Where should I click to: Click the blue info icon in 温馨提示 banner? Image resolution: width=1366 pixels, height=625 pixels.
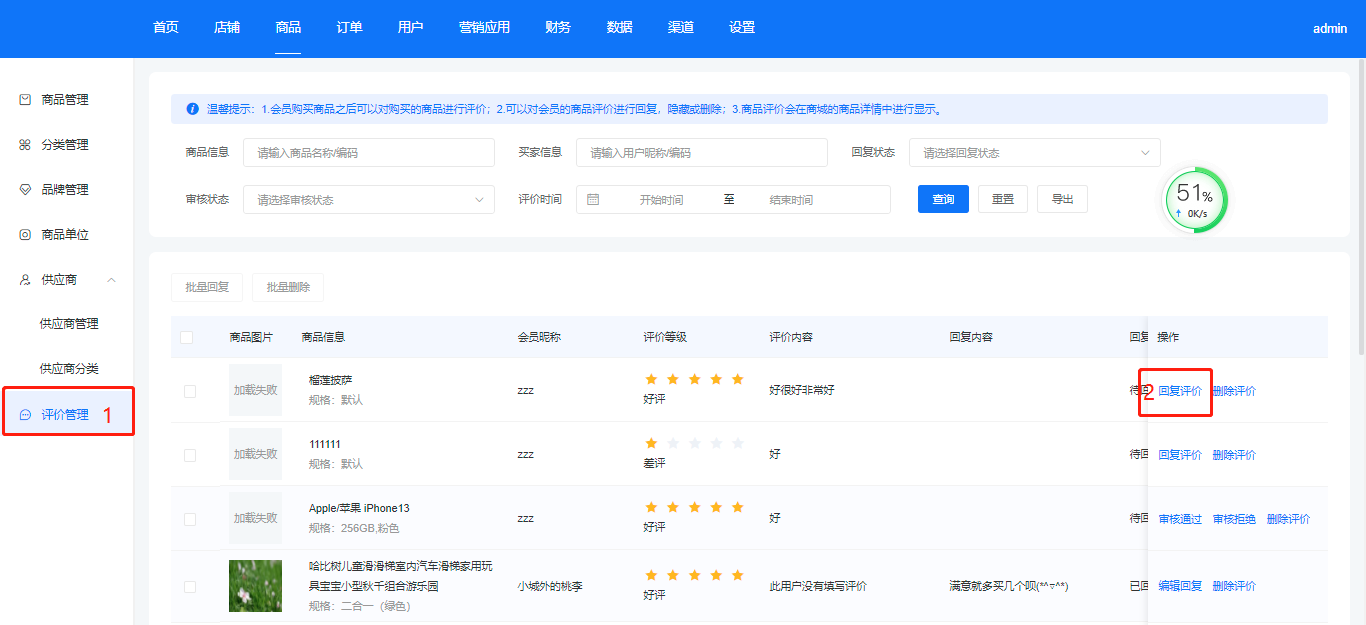[x=192, y=109]
